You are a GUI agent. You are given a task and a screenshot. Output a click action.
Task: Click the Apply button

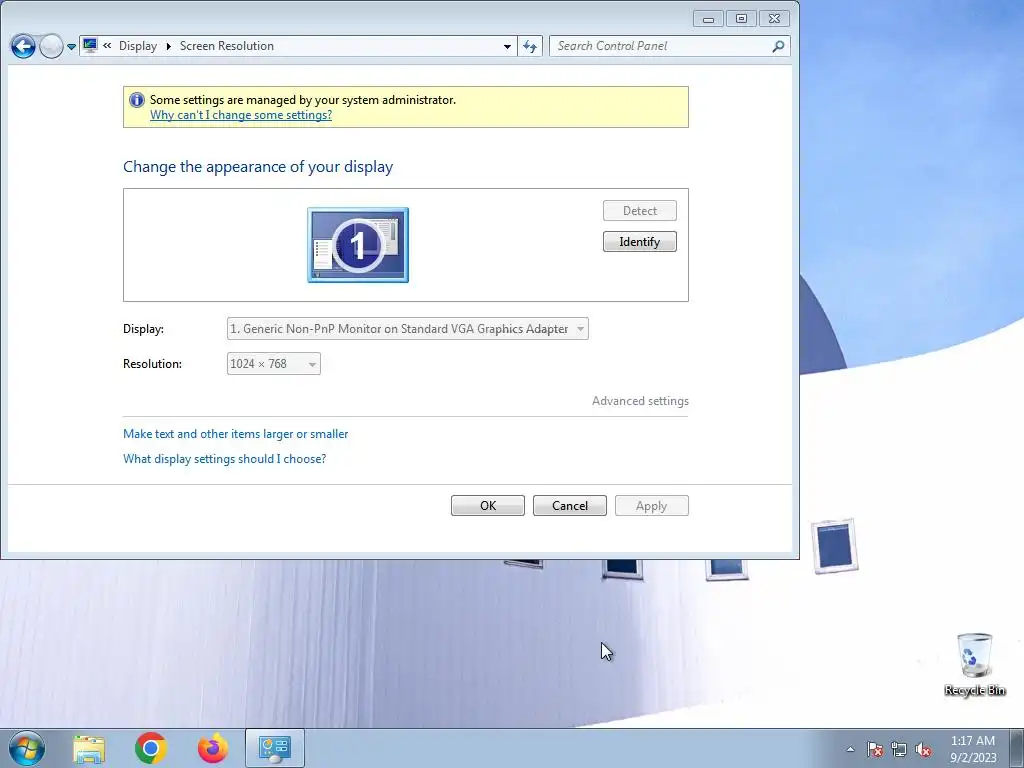[652, 505]
